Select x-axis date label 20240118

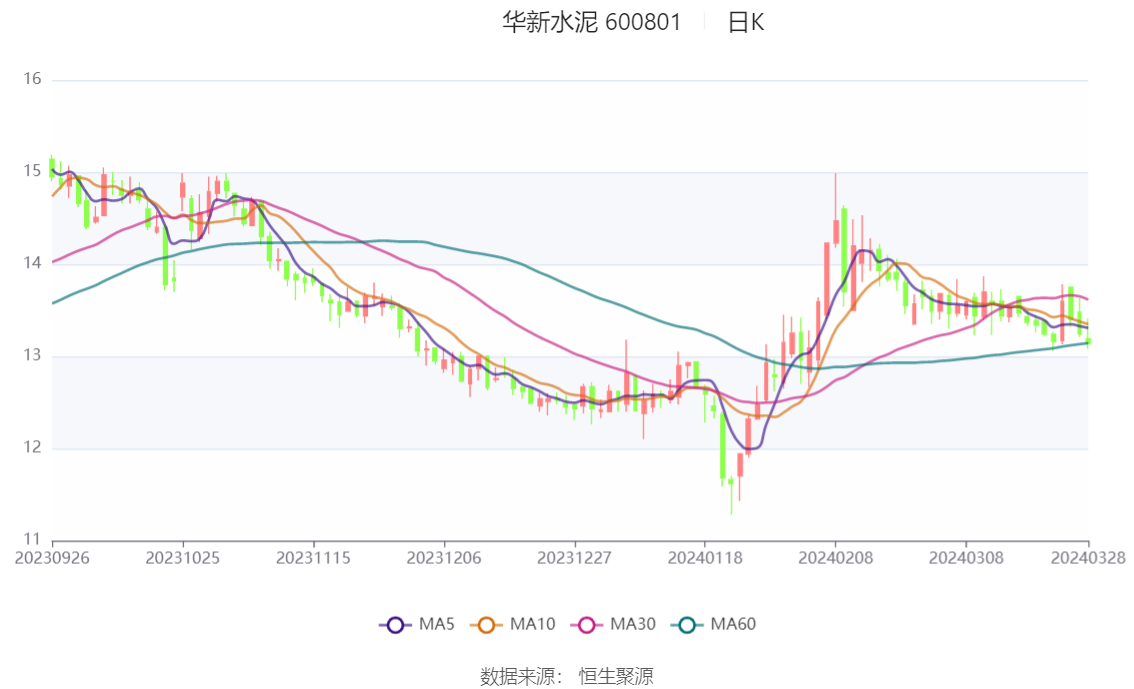coord(705,558)
